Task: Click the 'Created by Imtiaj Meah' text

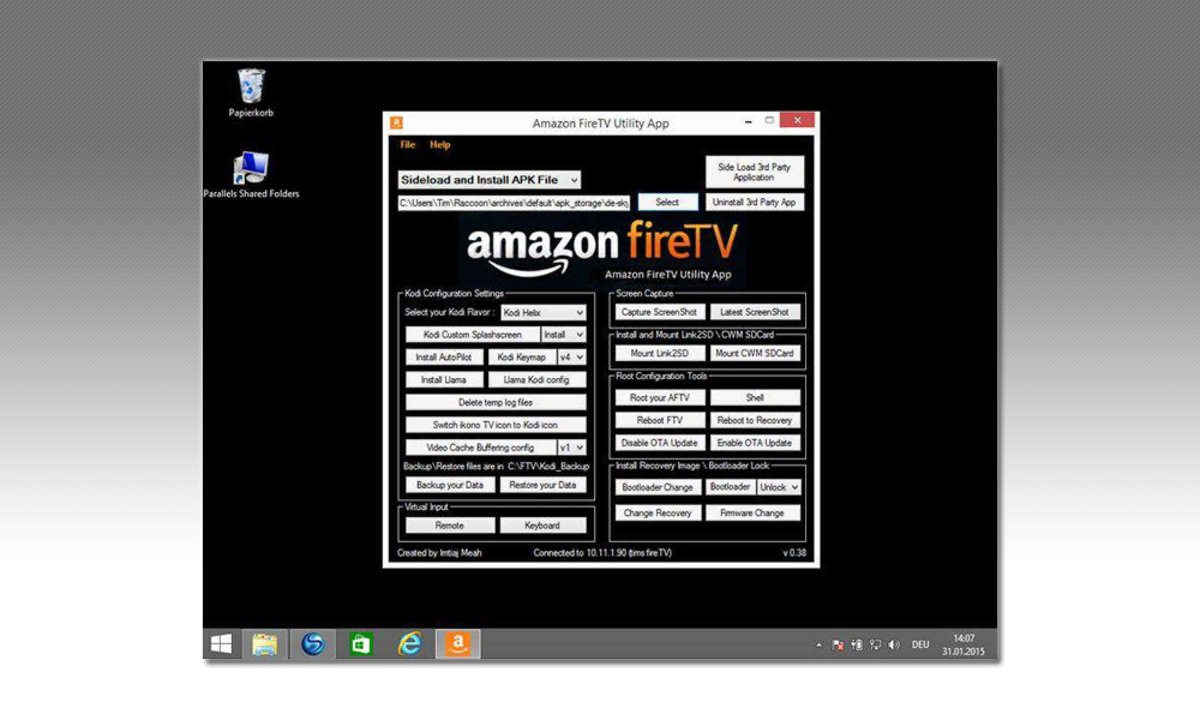Action: pyautogui.click(x=439, y=553)
